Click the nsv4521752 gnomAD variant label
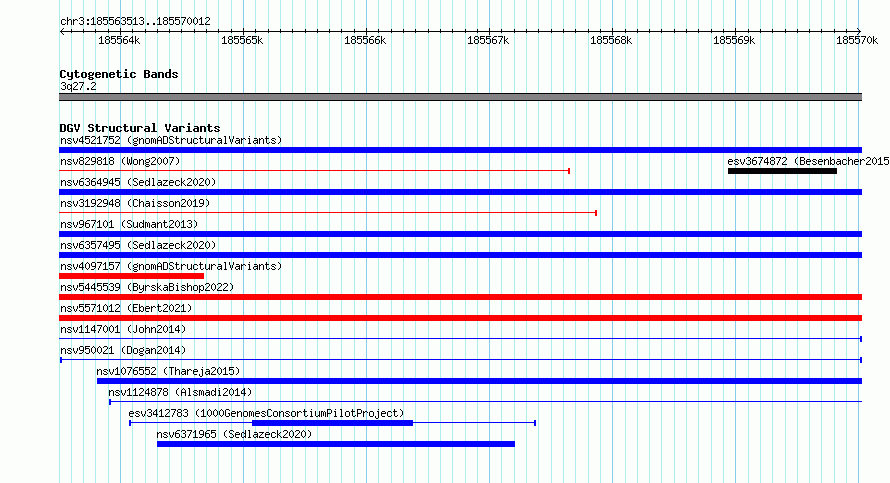The height and width of the screenshot is (483, 890). click(x=171, y=140)
